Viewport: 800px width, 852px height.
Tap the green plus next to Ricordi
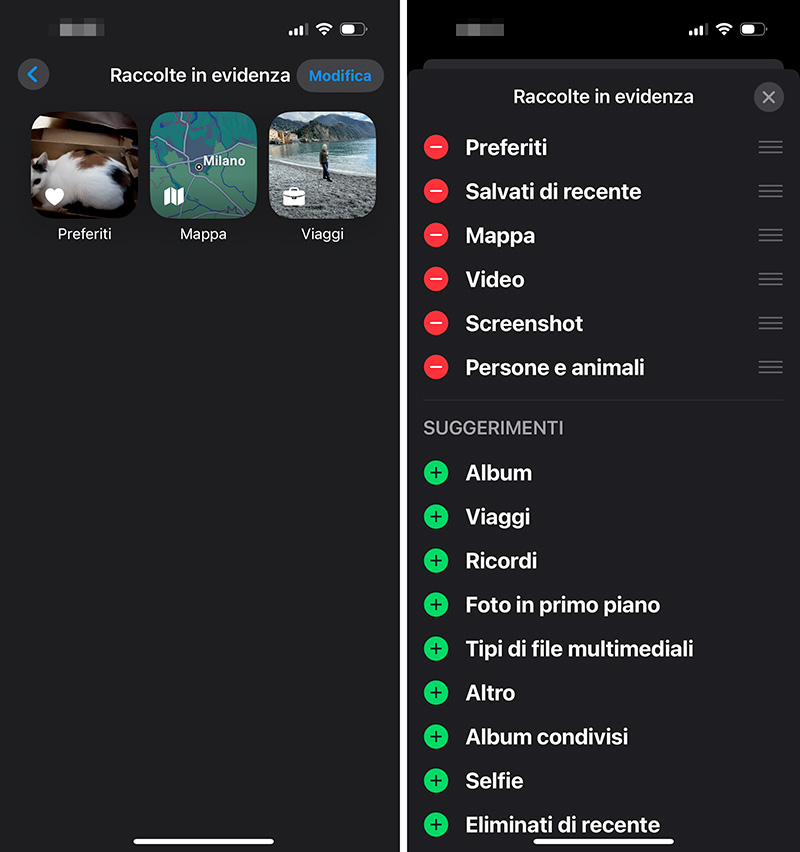(x=436, y=561)
